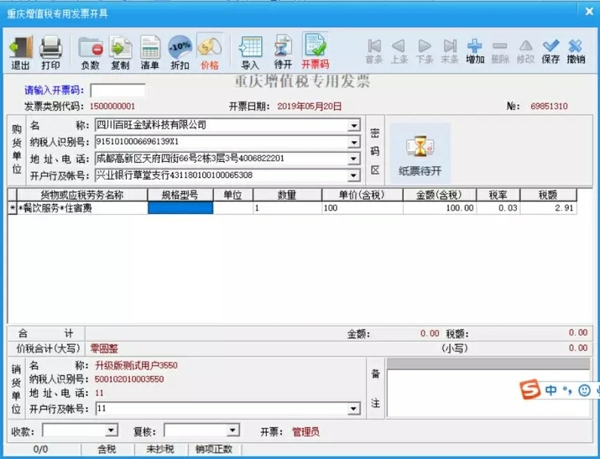600x459 pixels.
Task: Click the 纸票待开 button
Action: coord(421,153)
